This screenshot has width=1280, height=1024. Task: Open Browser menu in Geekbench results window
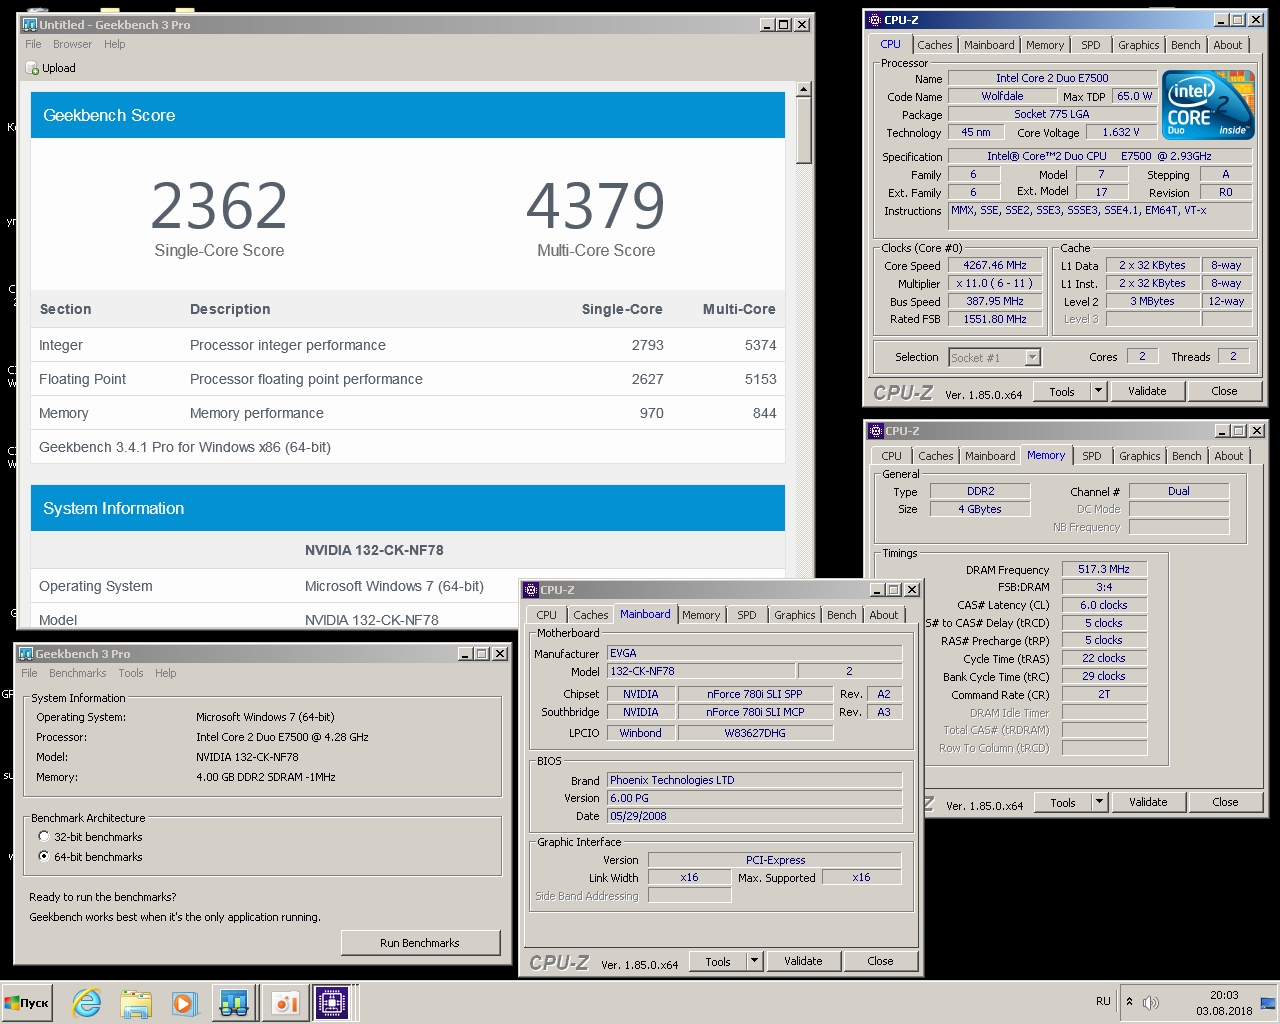coord(72,44)
